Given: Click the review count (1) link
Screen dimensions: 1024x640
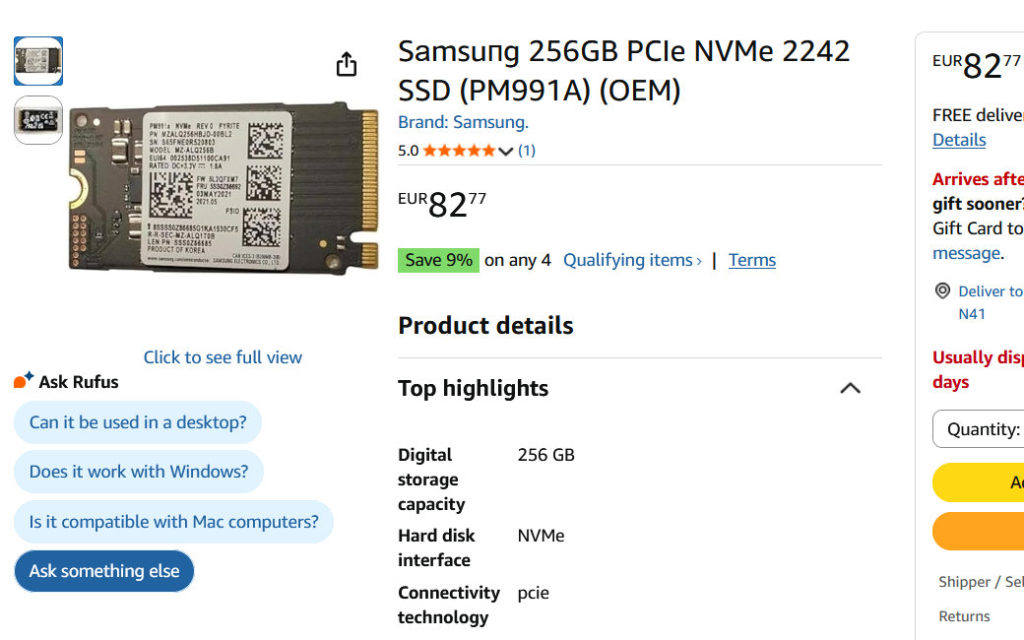Looking at the screenshot, I should point(527,151).
